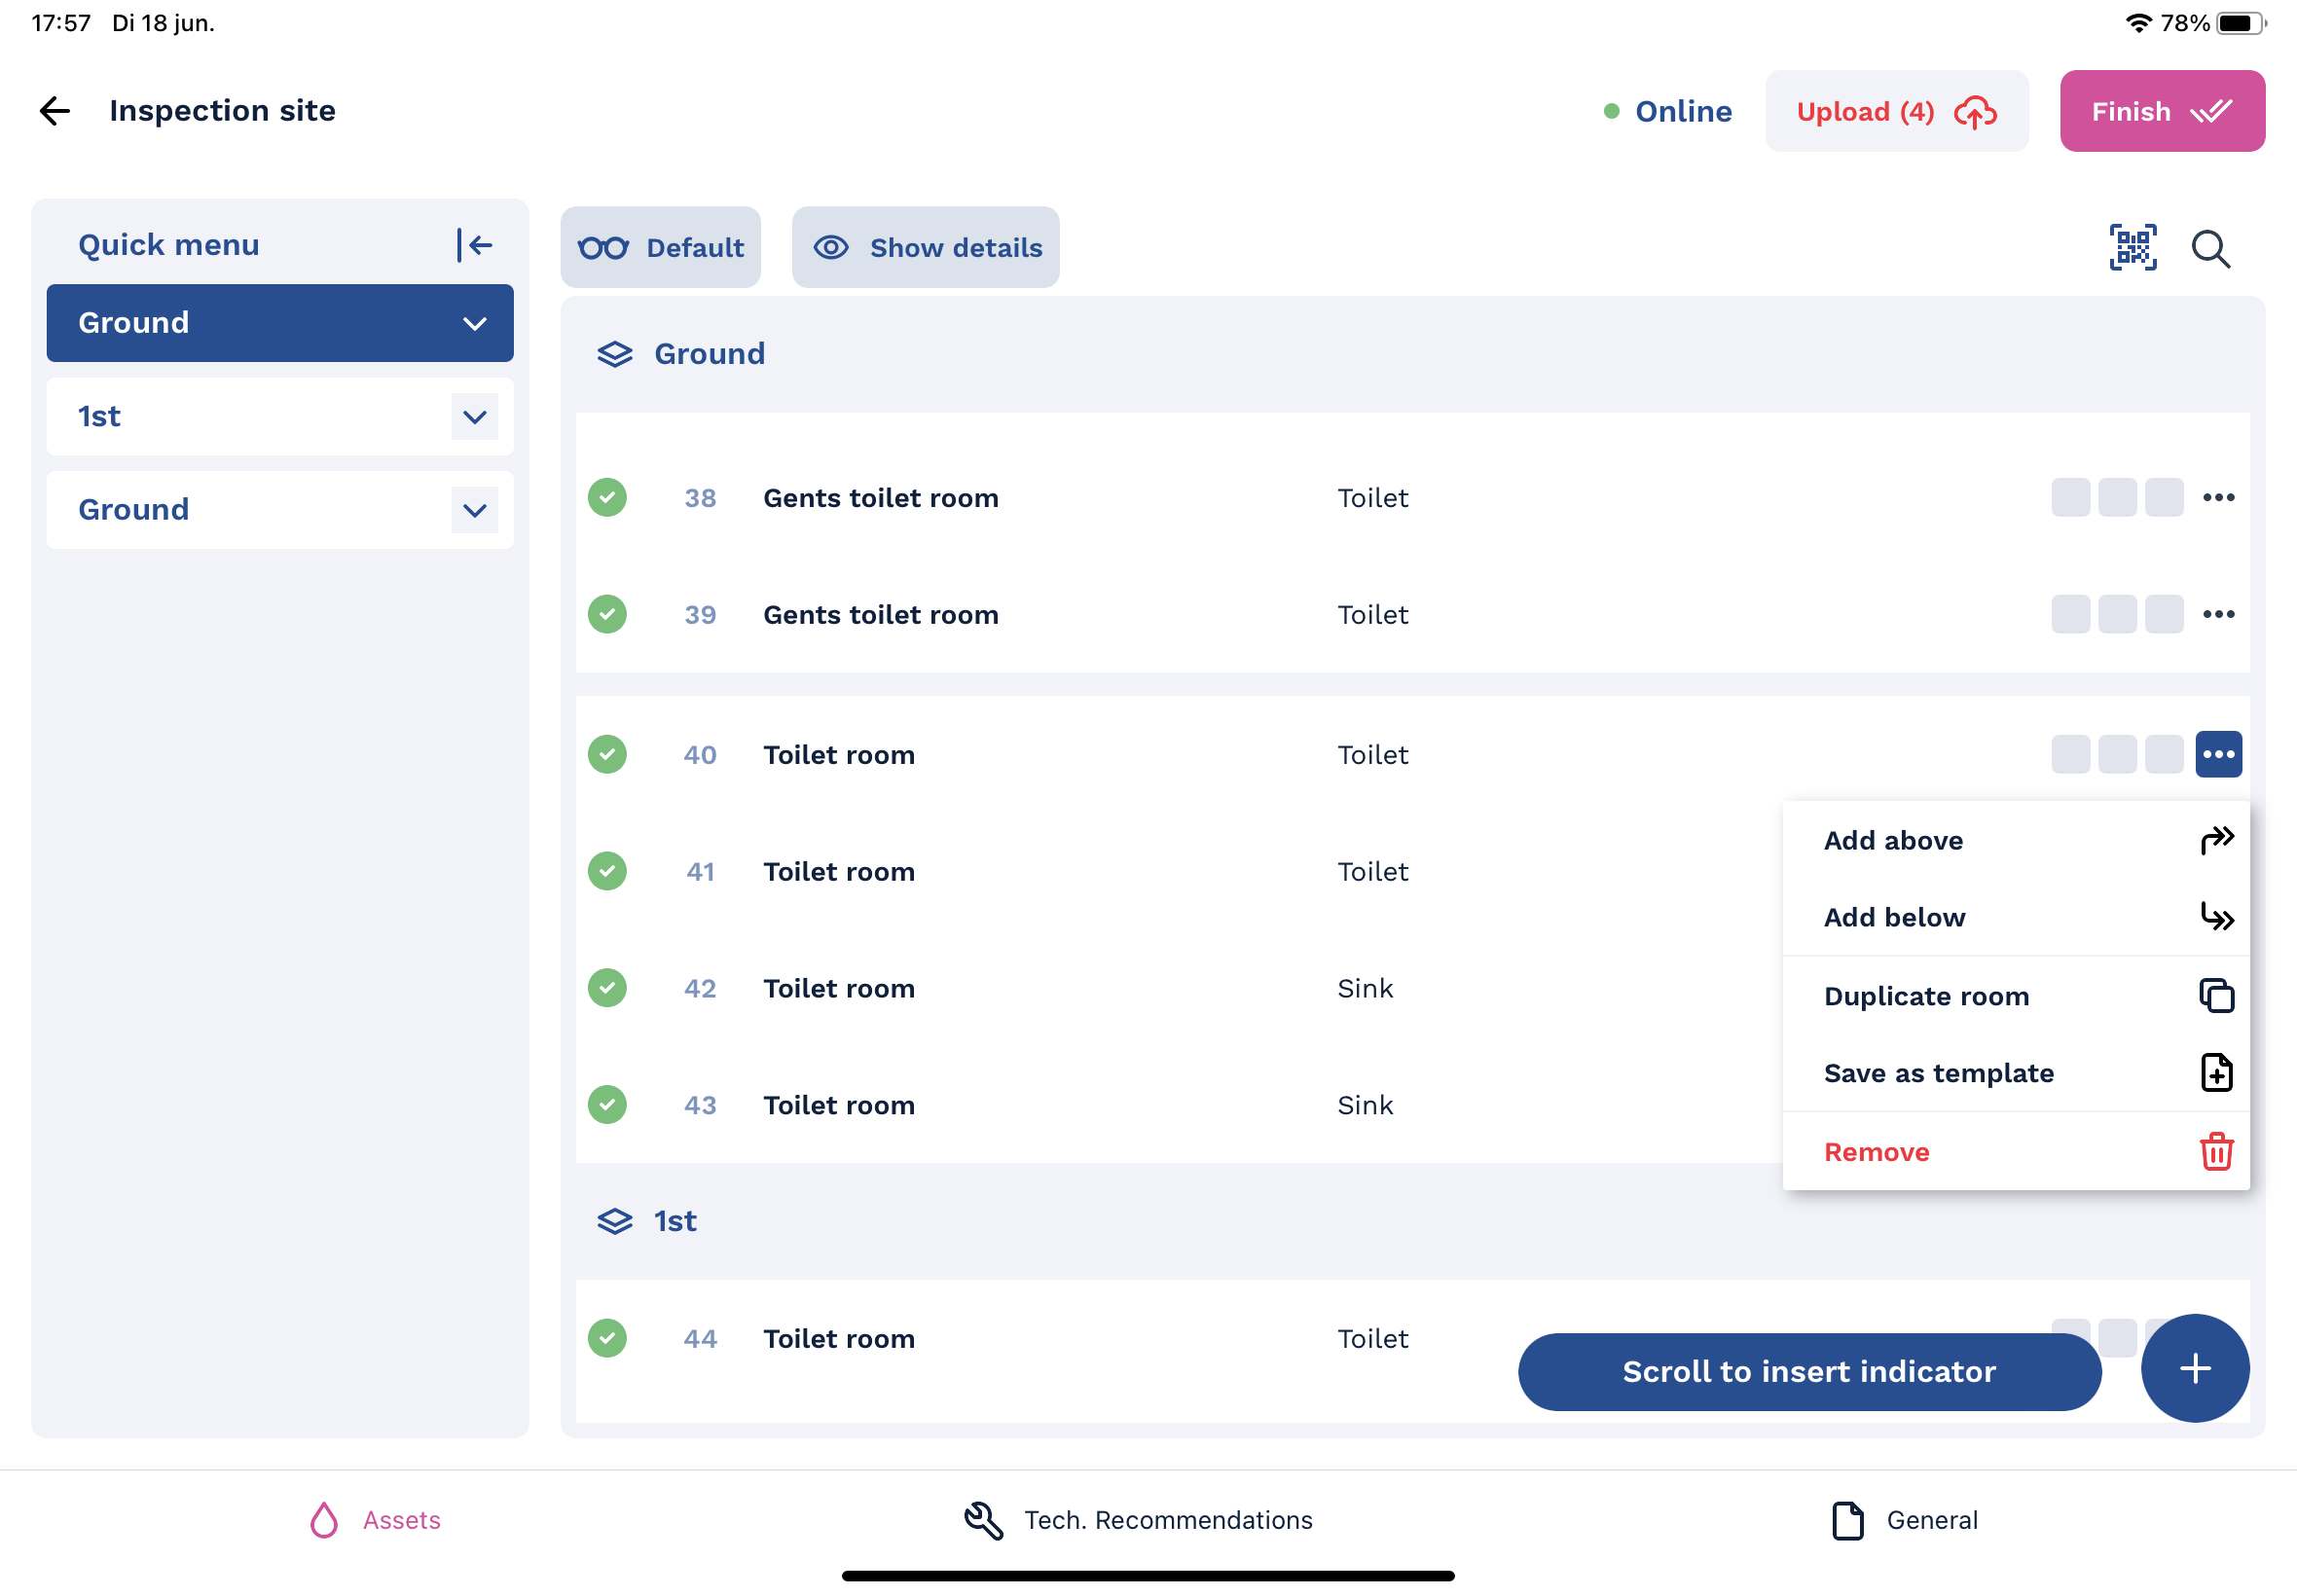Open options for row 38
This screenshot has width=2297, height=1596.
(2217, 498)
